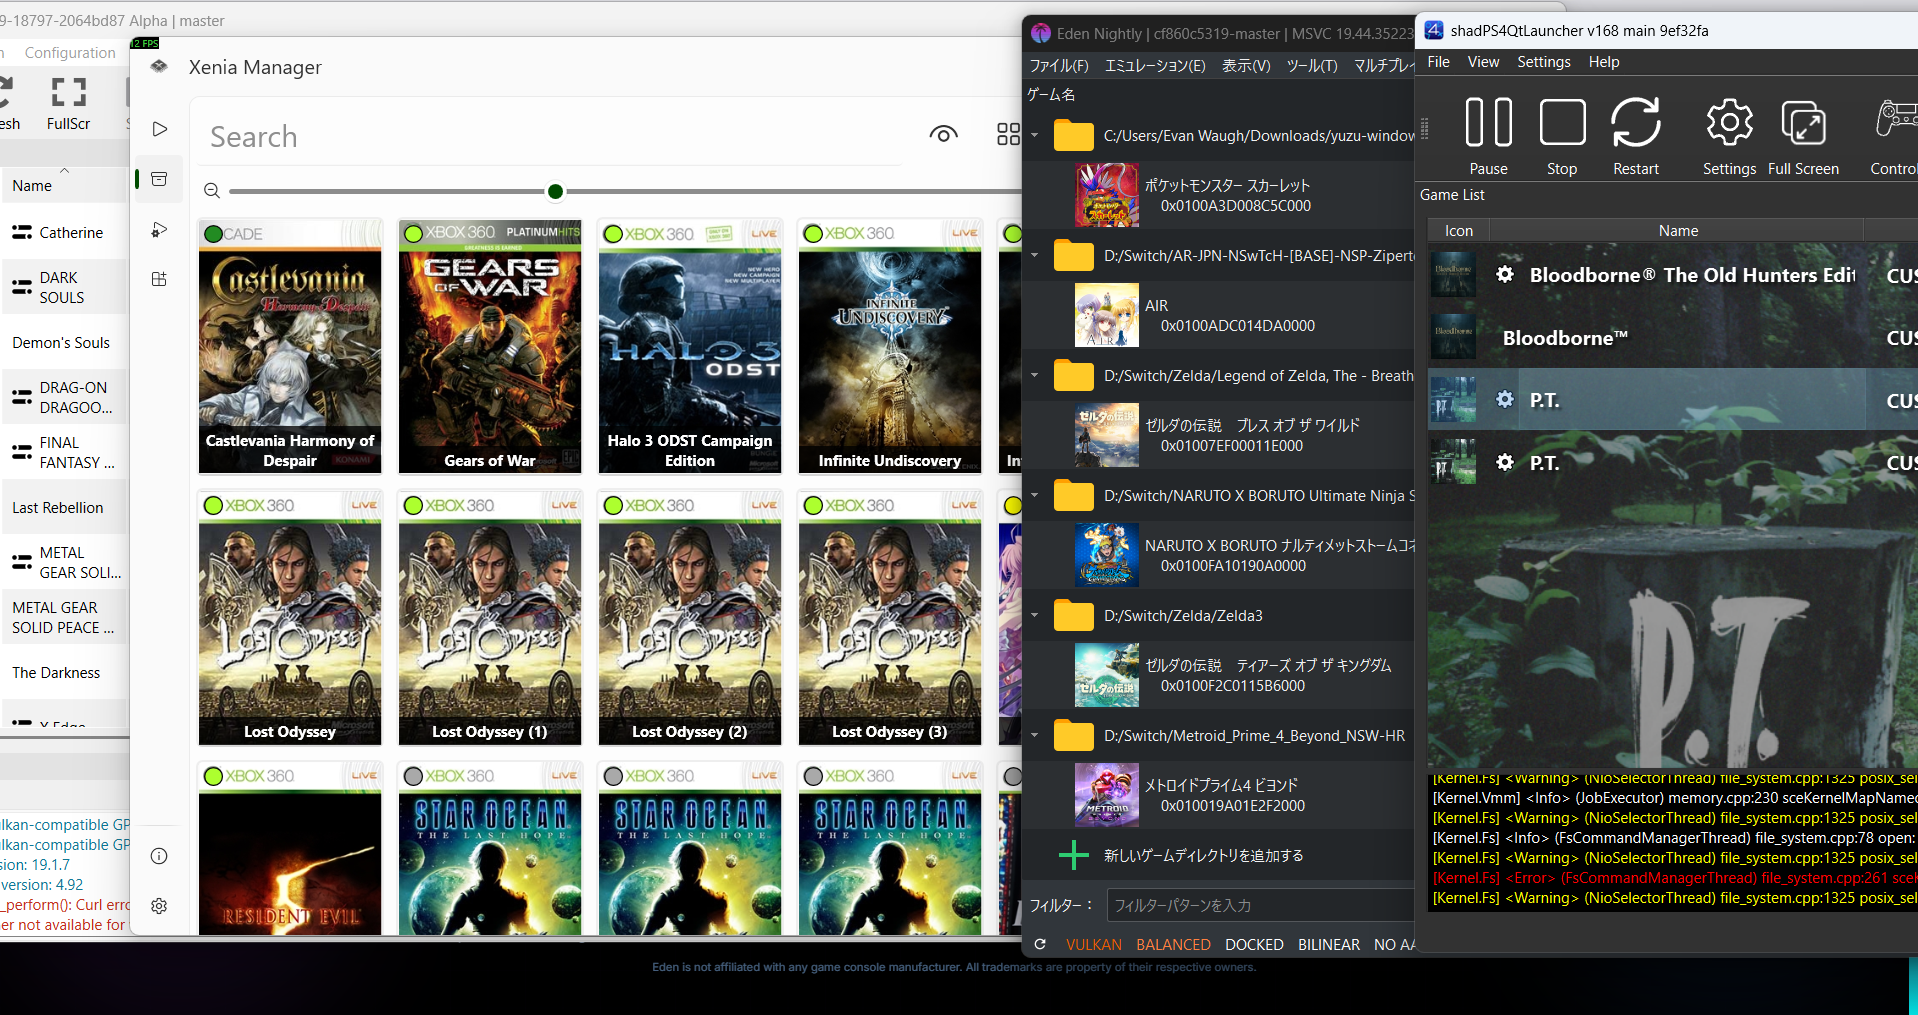This screenshot has width=1918, height=1015.
Task: Click the grid-plus icon in Xenia Manager sidebar
Action: pos(159,279)
